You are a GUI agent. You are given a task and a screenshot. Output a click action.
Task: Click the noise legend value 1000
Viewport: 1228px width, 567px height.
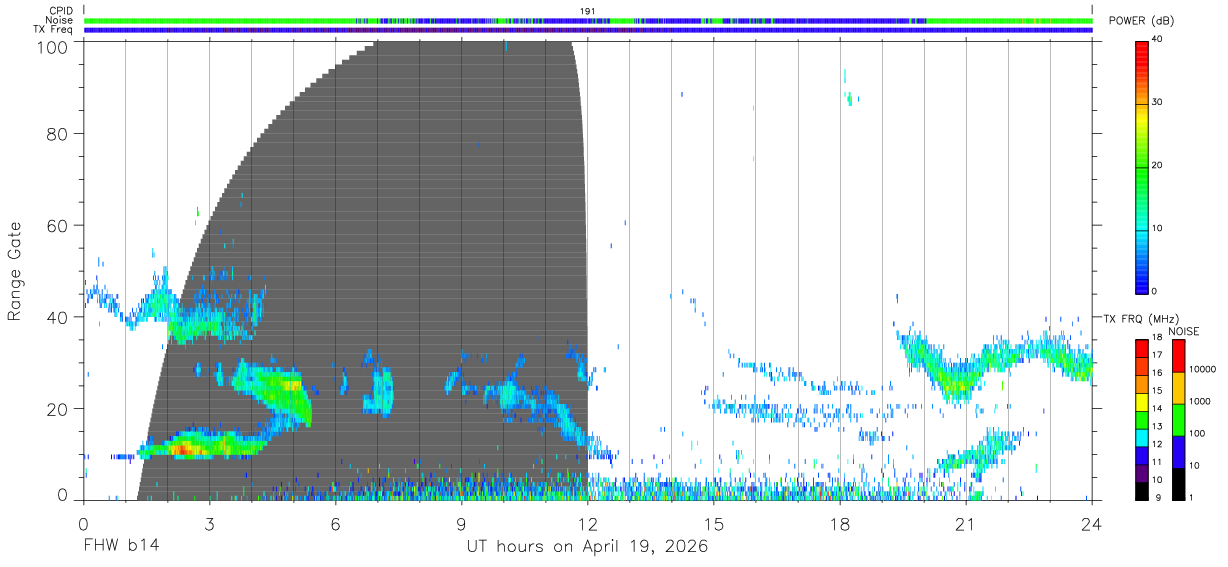[1200, 401]
